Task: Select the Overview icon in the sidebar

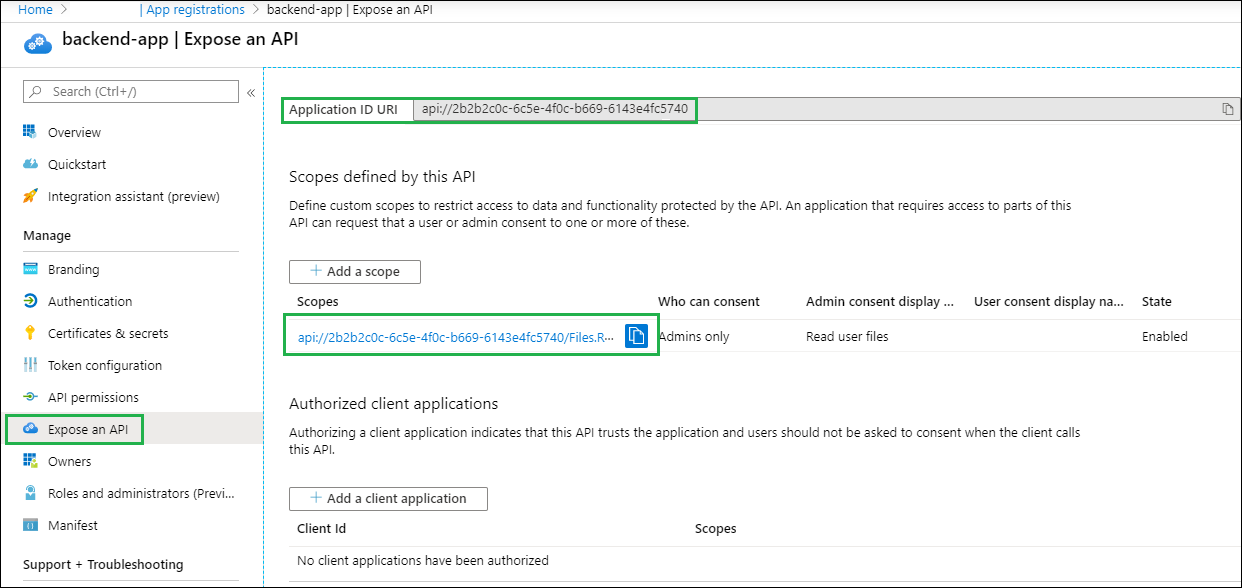Action: point(32,131)
